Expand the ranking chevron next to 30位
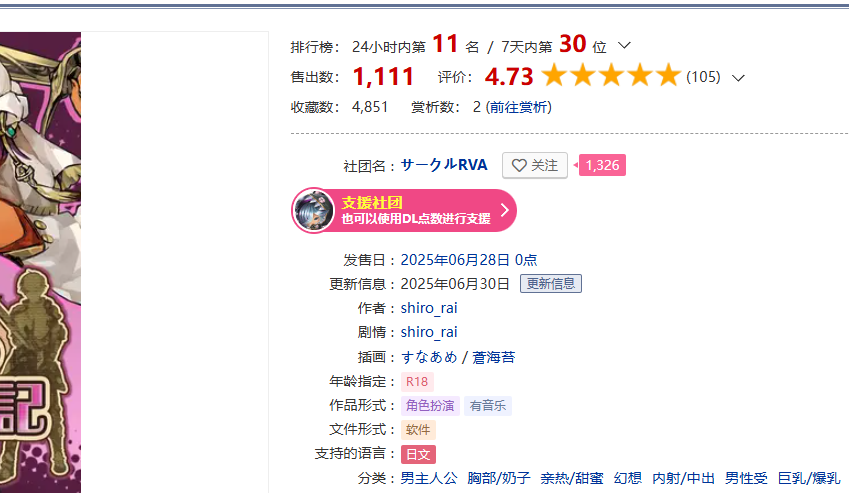 (624, 45)
